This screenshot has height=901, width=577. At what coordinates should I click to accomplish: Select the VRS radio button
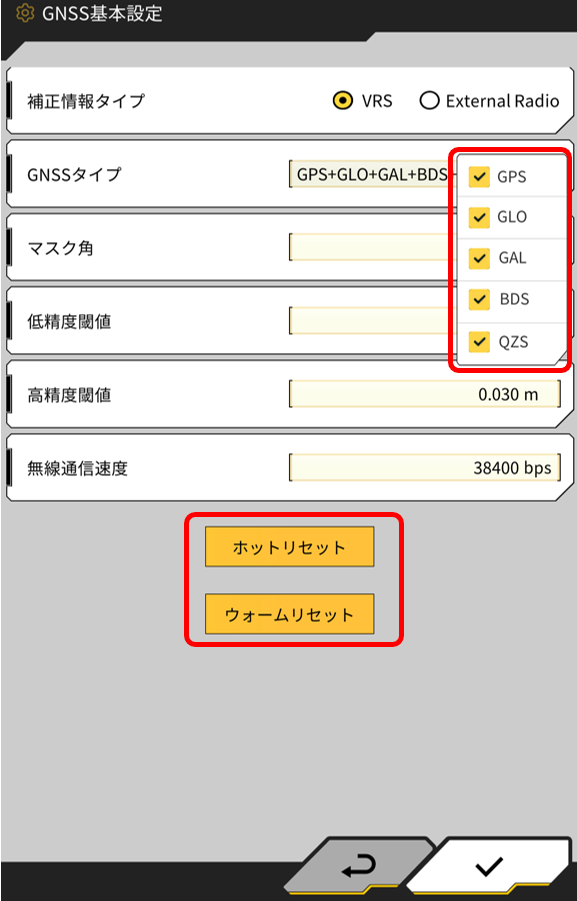click(x=343, y=102)
